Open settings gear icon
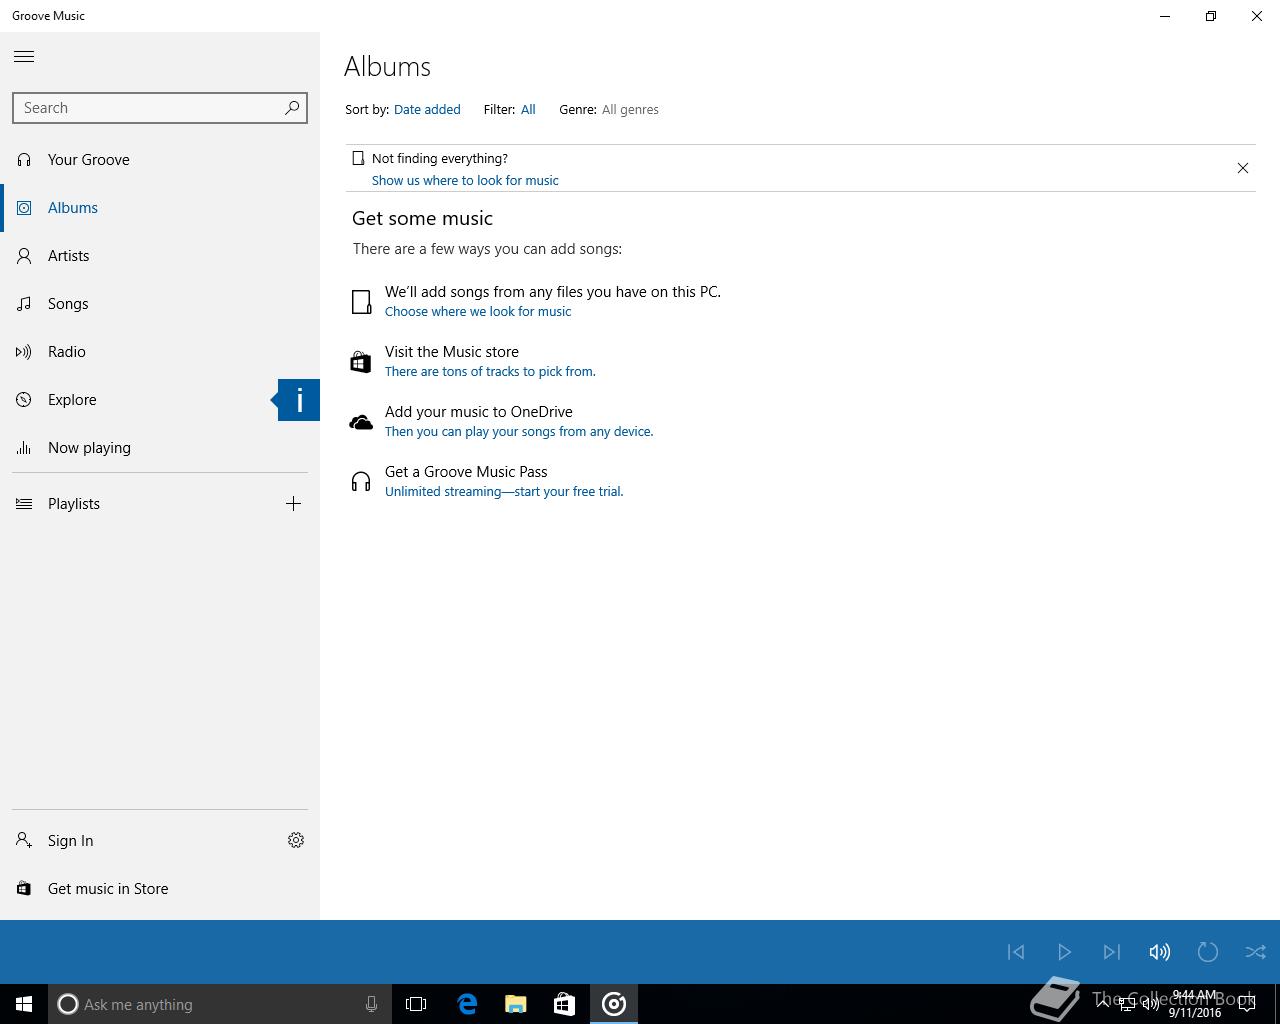 tap(296, 841)
